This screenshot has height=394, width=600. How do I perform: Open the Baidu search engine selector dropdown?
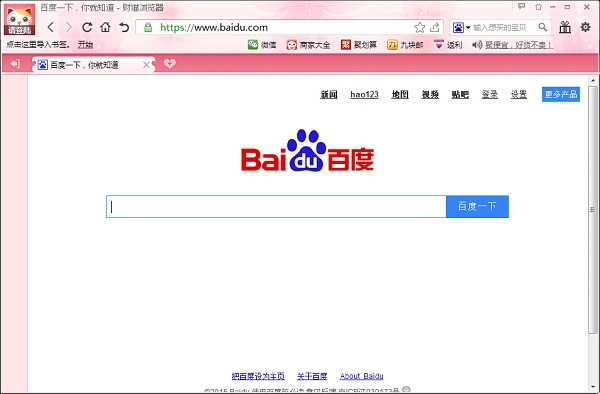(x=461, y=27)
